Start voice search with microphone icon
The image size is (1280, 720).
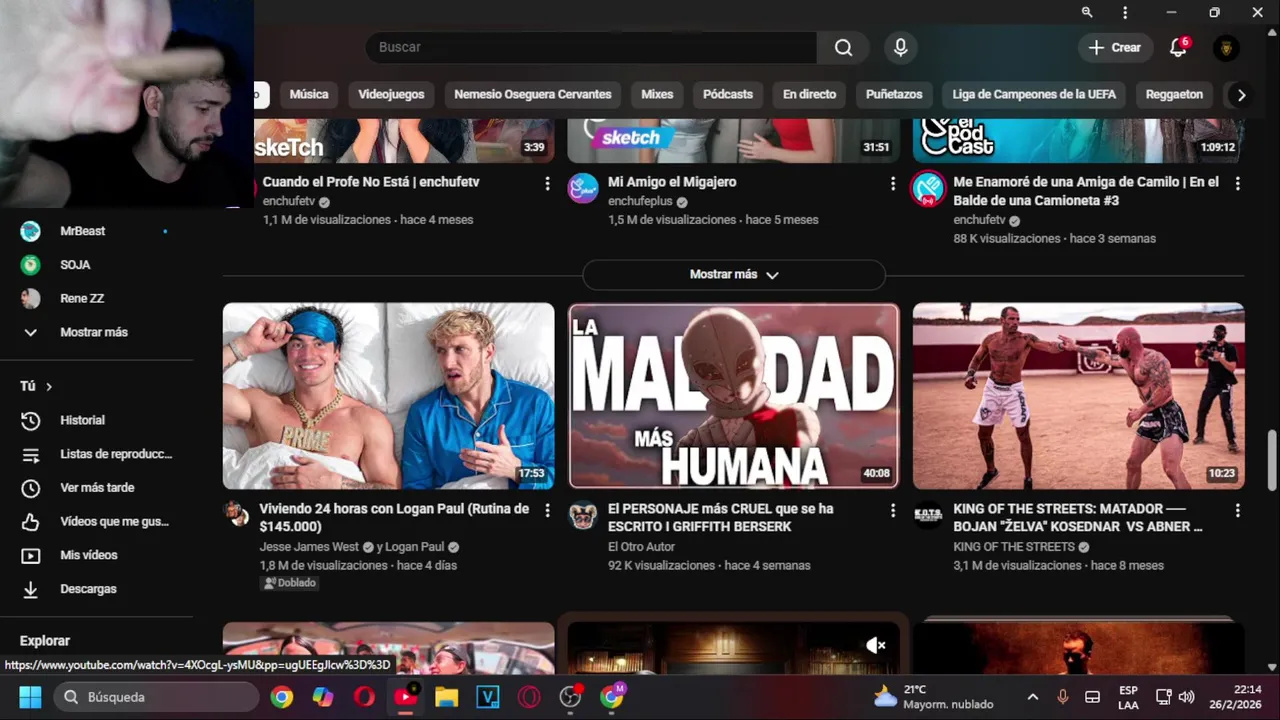point(900,47)
